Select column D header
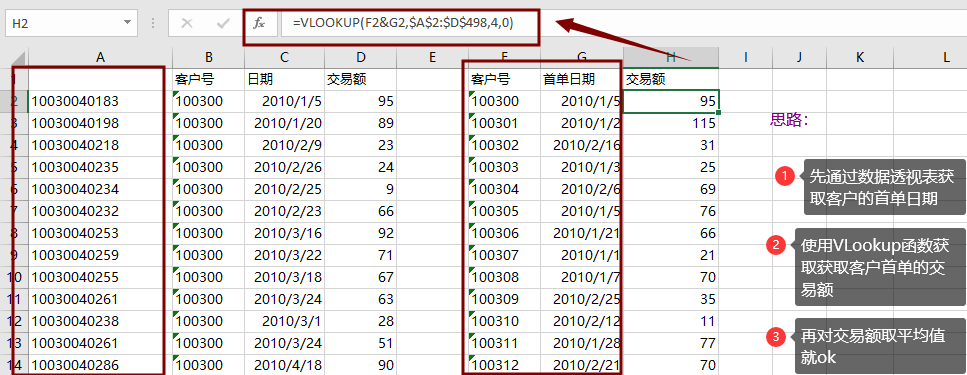 click(361, 57)
